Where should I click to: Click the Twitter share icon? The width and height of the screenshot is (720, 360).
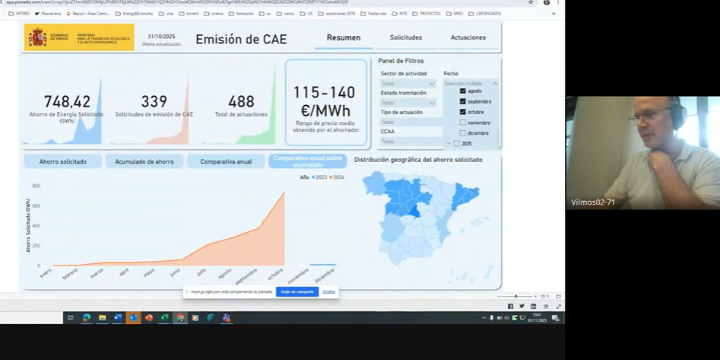[522, 306]
